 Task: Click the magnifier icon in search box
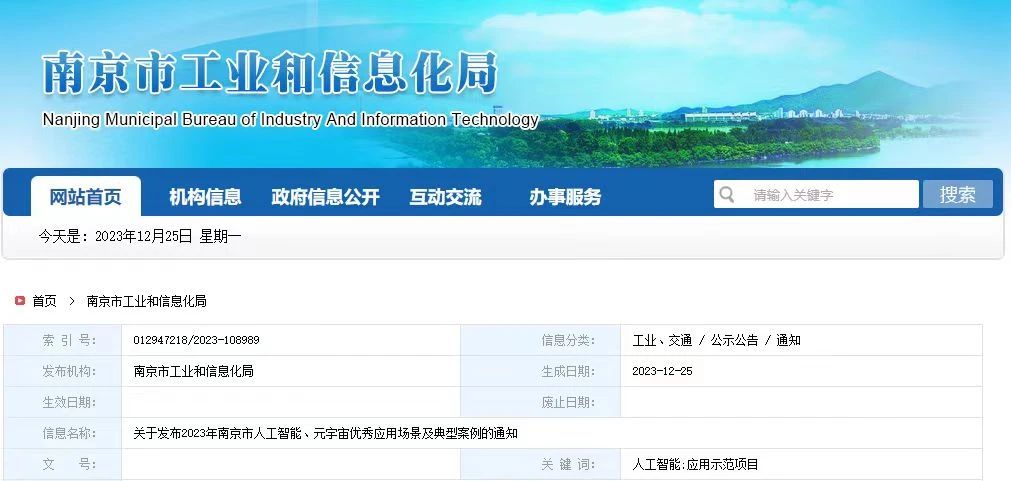point(727,194)
